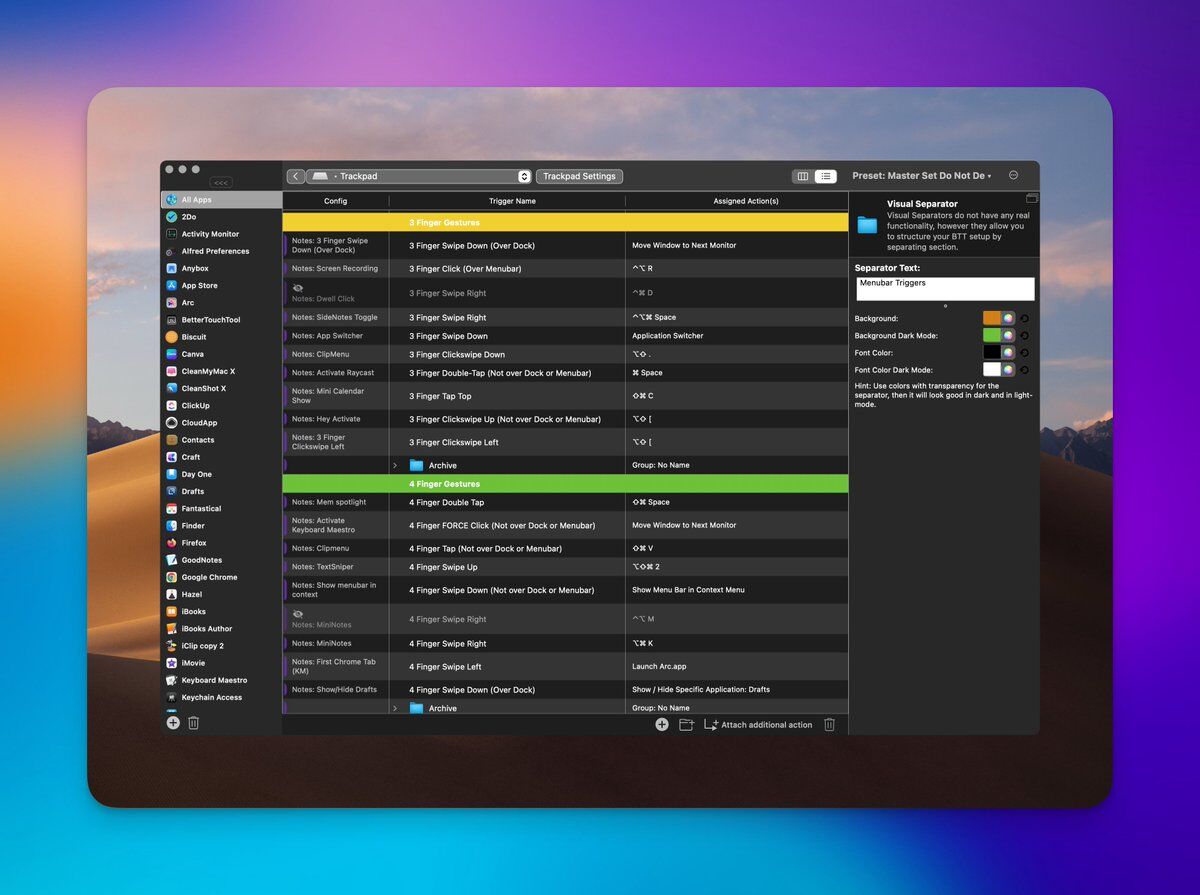
Task: Sort by Trigger Name column header
Action: (512, 201)
